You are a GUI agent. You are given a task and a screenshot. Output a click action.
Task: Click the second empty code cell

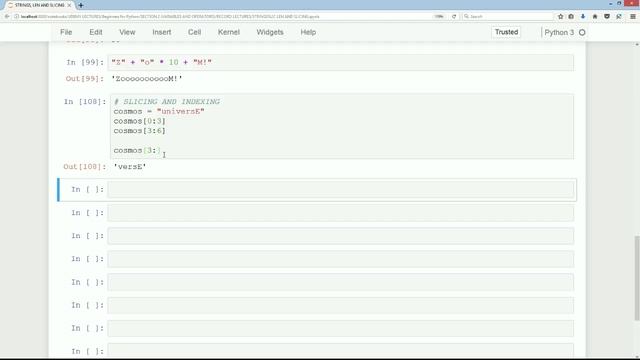click(x=340, y=213)
